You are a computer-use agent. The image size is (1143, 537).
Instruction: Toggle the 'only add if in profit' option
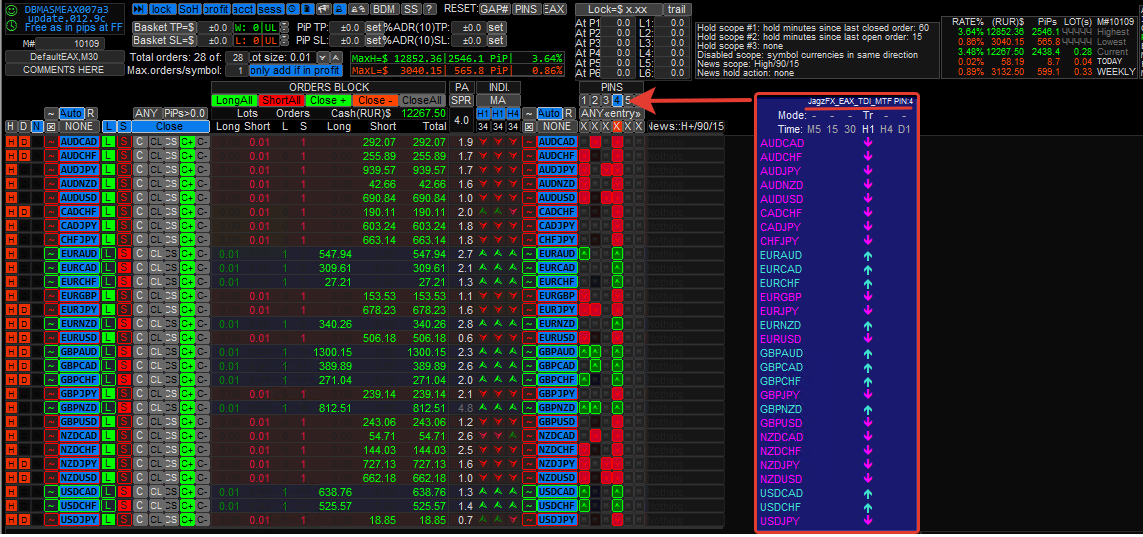coord(295,71)
